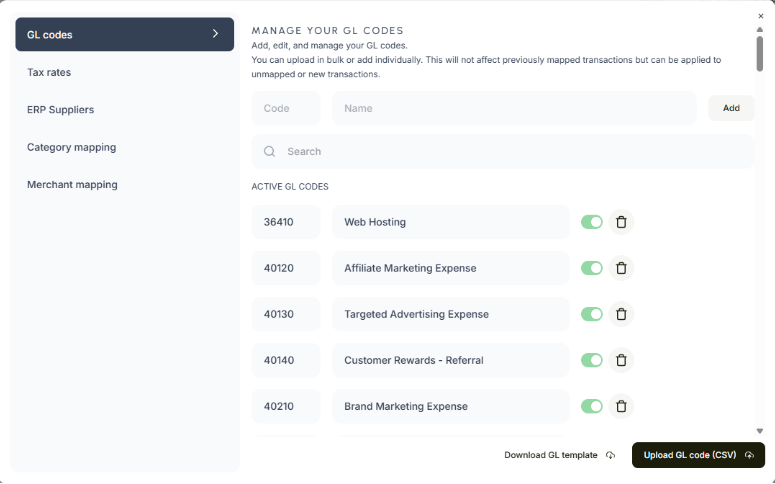Remove Targeted Advertising Expense via trash icon
Screen dimensions: 775x484
tap(621, 314)
